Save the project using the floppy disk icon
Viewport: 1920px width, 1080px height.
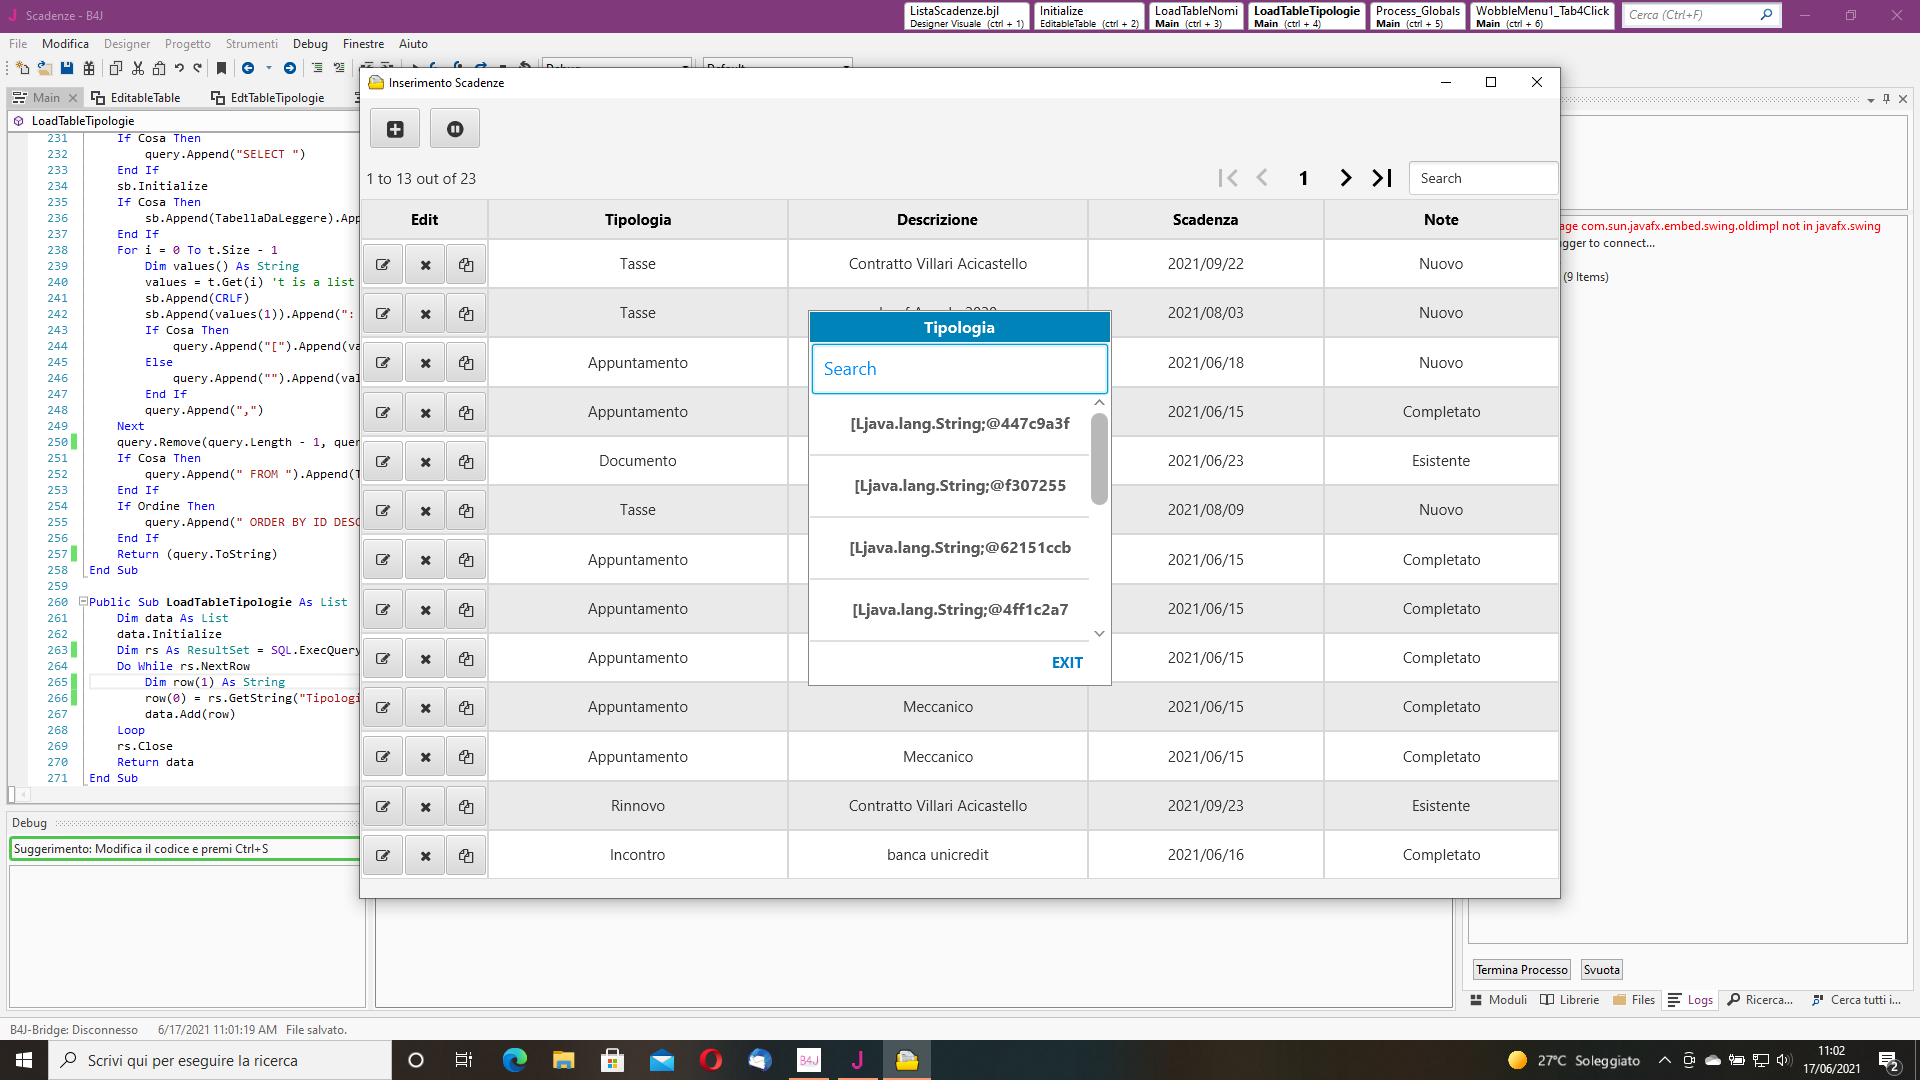[66, 68]
